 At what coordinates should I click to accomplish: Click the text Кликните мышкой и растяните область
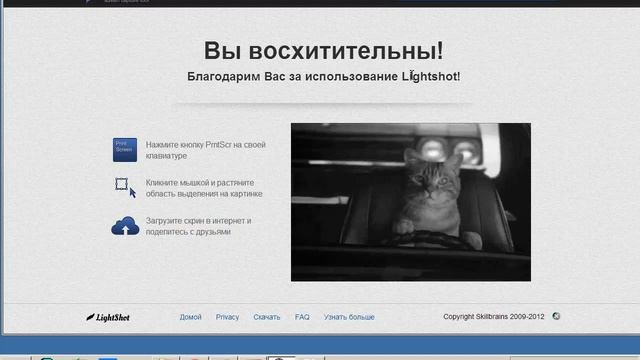(x=204, y=188)
